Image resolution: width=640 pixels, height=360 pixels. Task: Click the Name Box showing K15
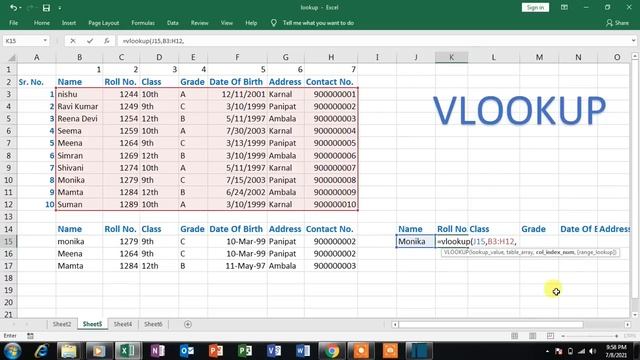pos(22,41)
